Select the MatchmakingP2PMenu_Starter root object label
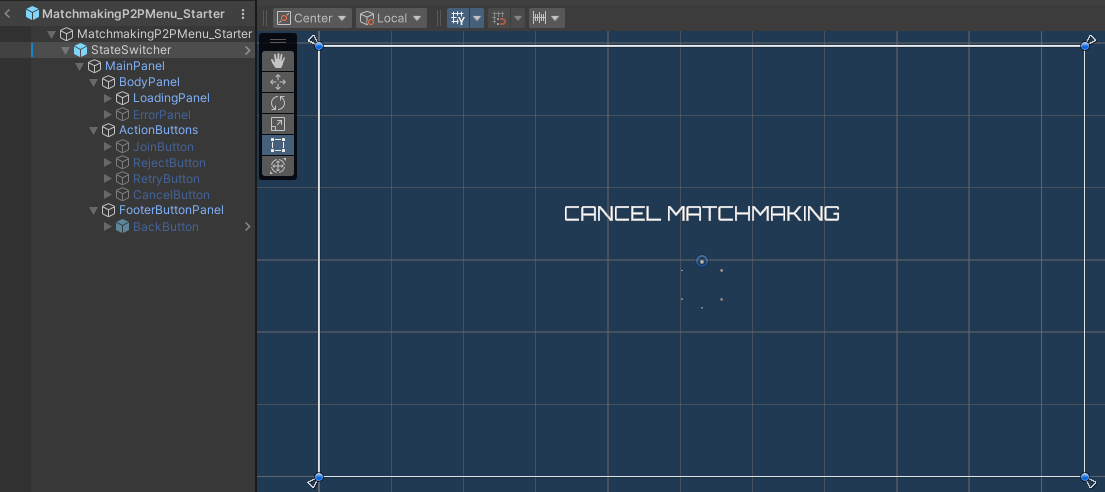This screenshot has width=1105, height=492. click(x=164, y=34)
